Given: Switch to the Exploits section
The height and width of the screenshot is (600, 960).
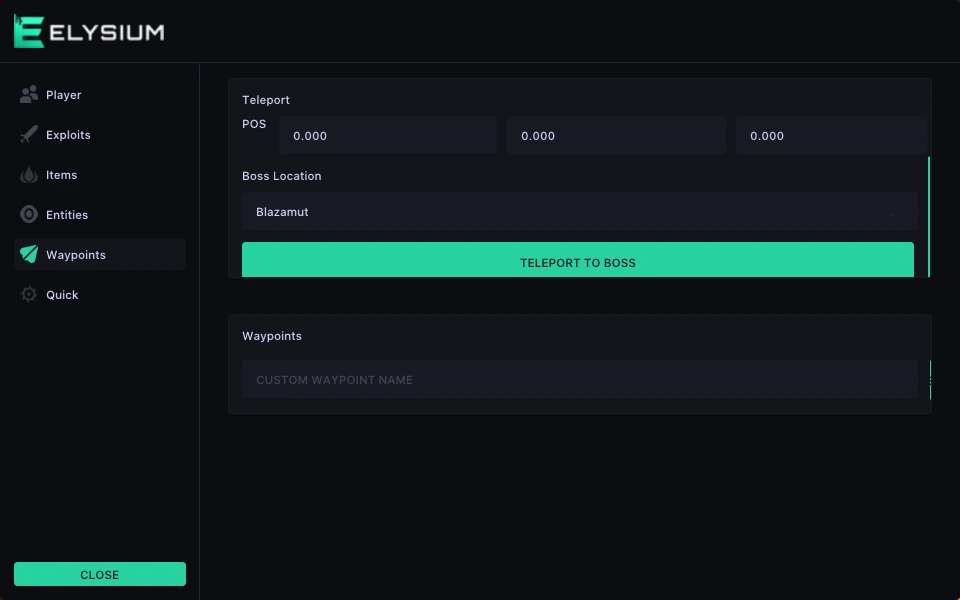Looking at the screenshot, I should [100, 135].
